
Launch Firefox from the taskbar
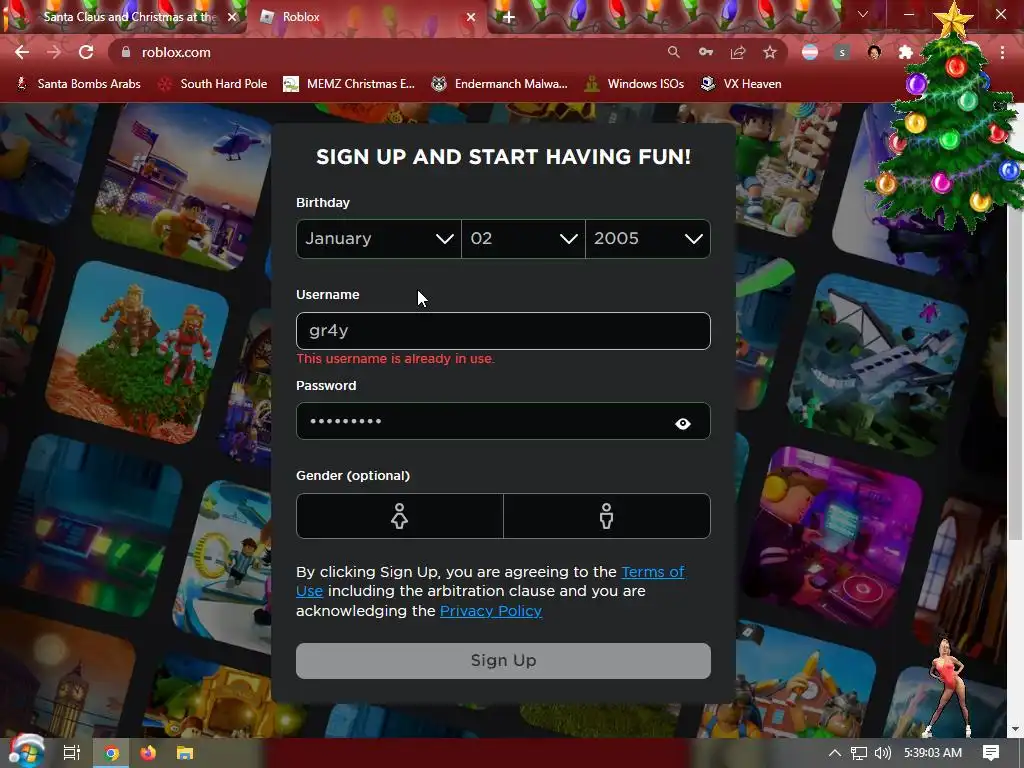(x=148, y=753)
